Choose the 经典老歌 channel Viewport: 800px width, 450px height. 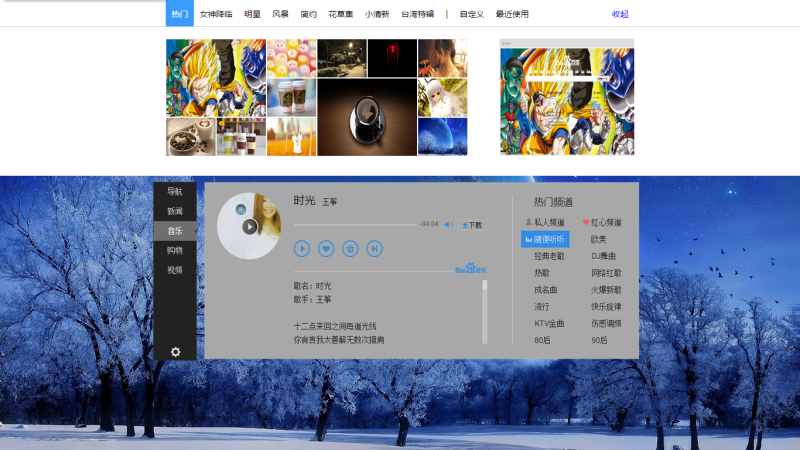[549, 256]
